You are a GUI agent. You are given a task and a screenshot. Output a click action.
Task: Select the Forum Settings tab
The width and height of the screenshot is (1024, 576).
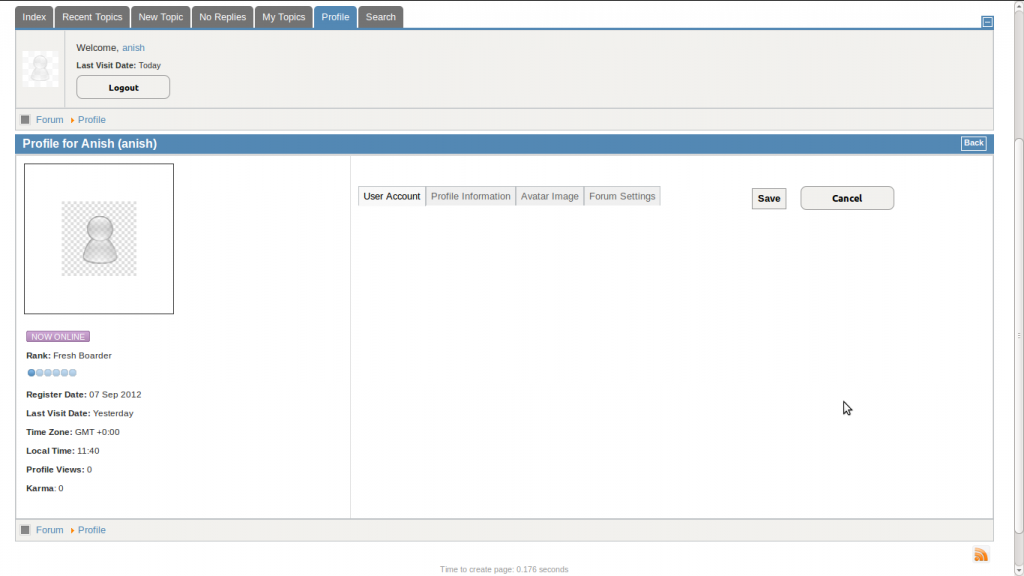coord(622,196)
